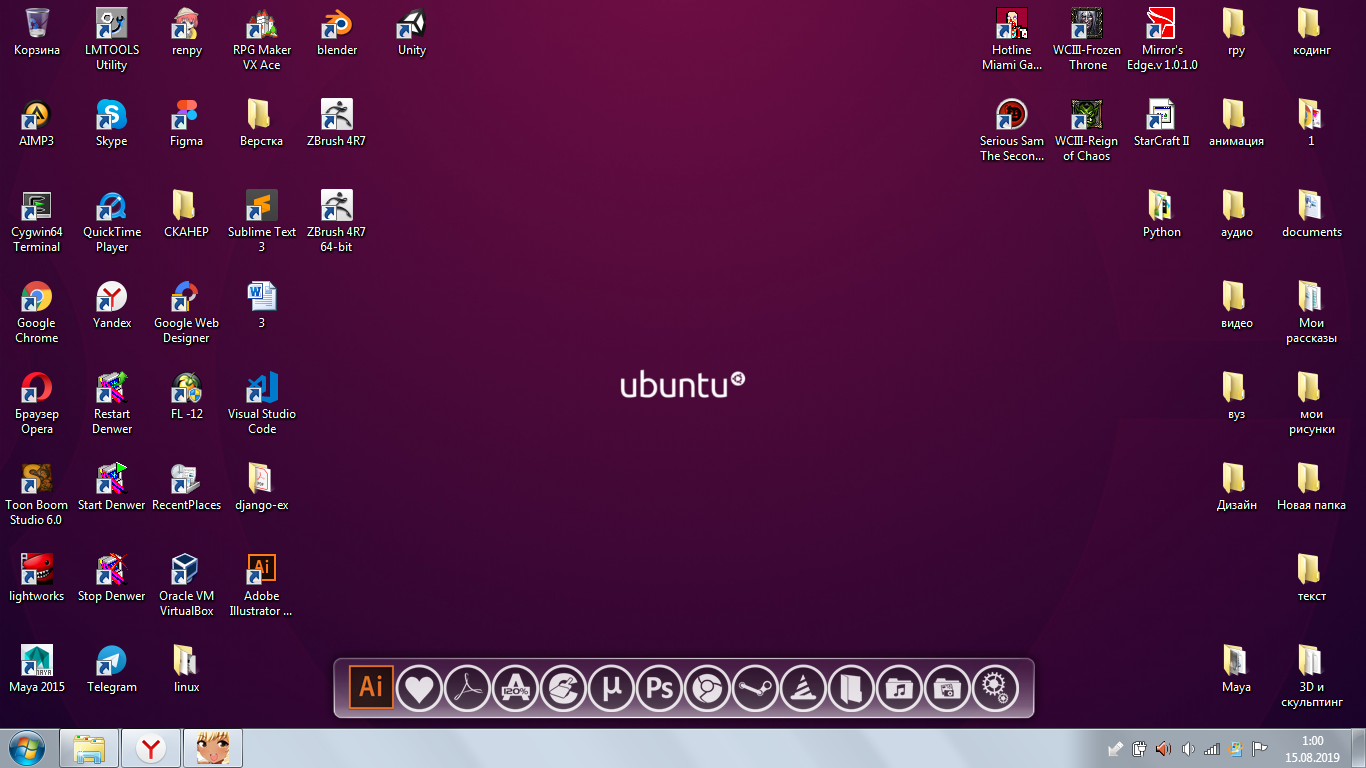This screenshot has height=768, width=1366.
Task: Select the blender desktop shortcut
Action: click(337, 32)
